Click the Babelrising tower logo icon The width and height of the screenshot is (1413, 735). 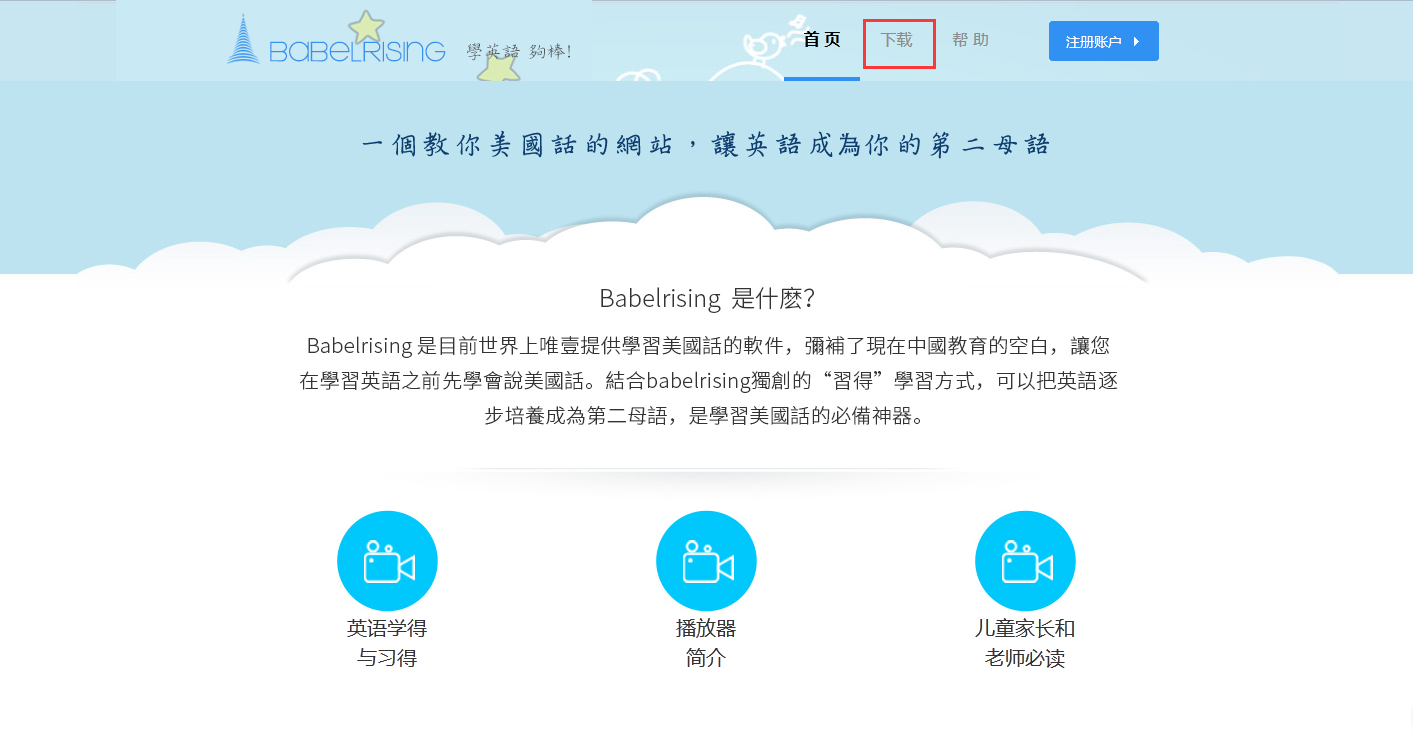tap(243, 39)
